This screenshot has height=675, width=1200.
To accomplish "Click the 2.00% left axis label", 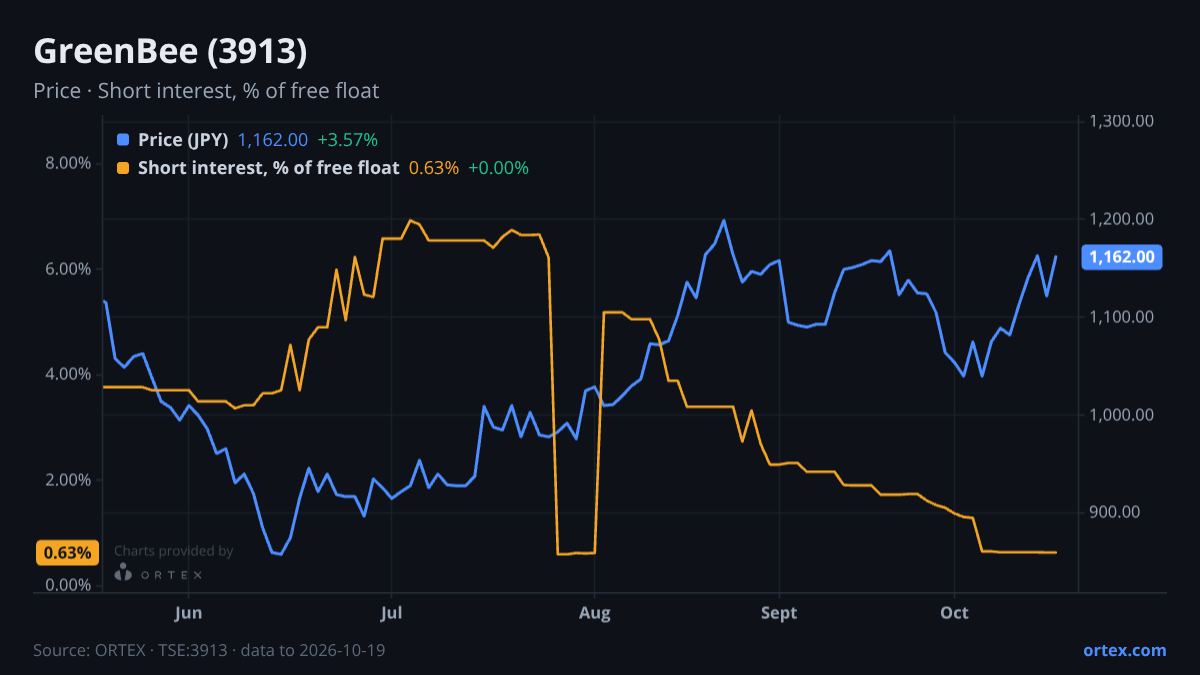I will (68, 479).
